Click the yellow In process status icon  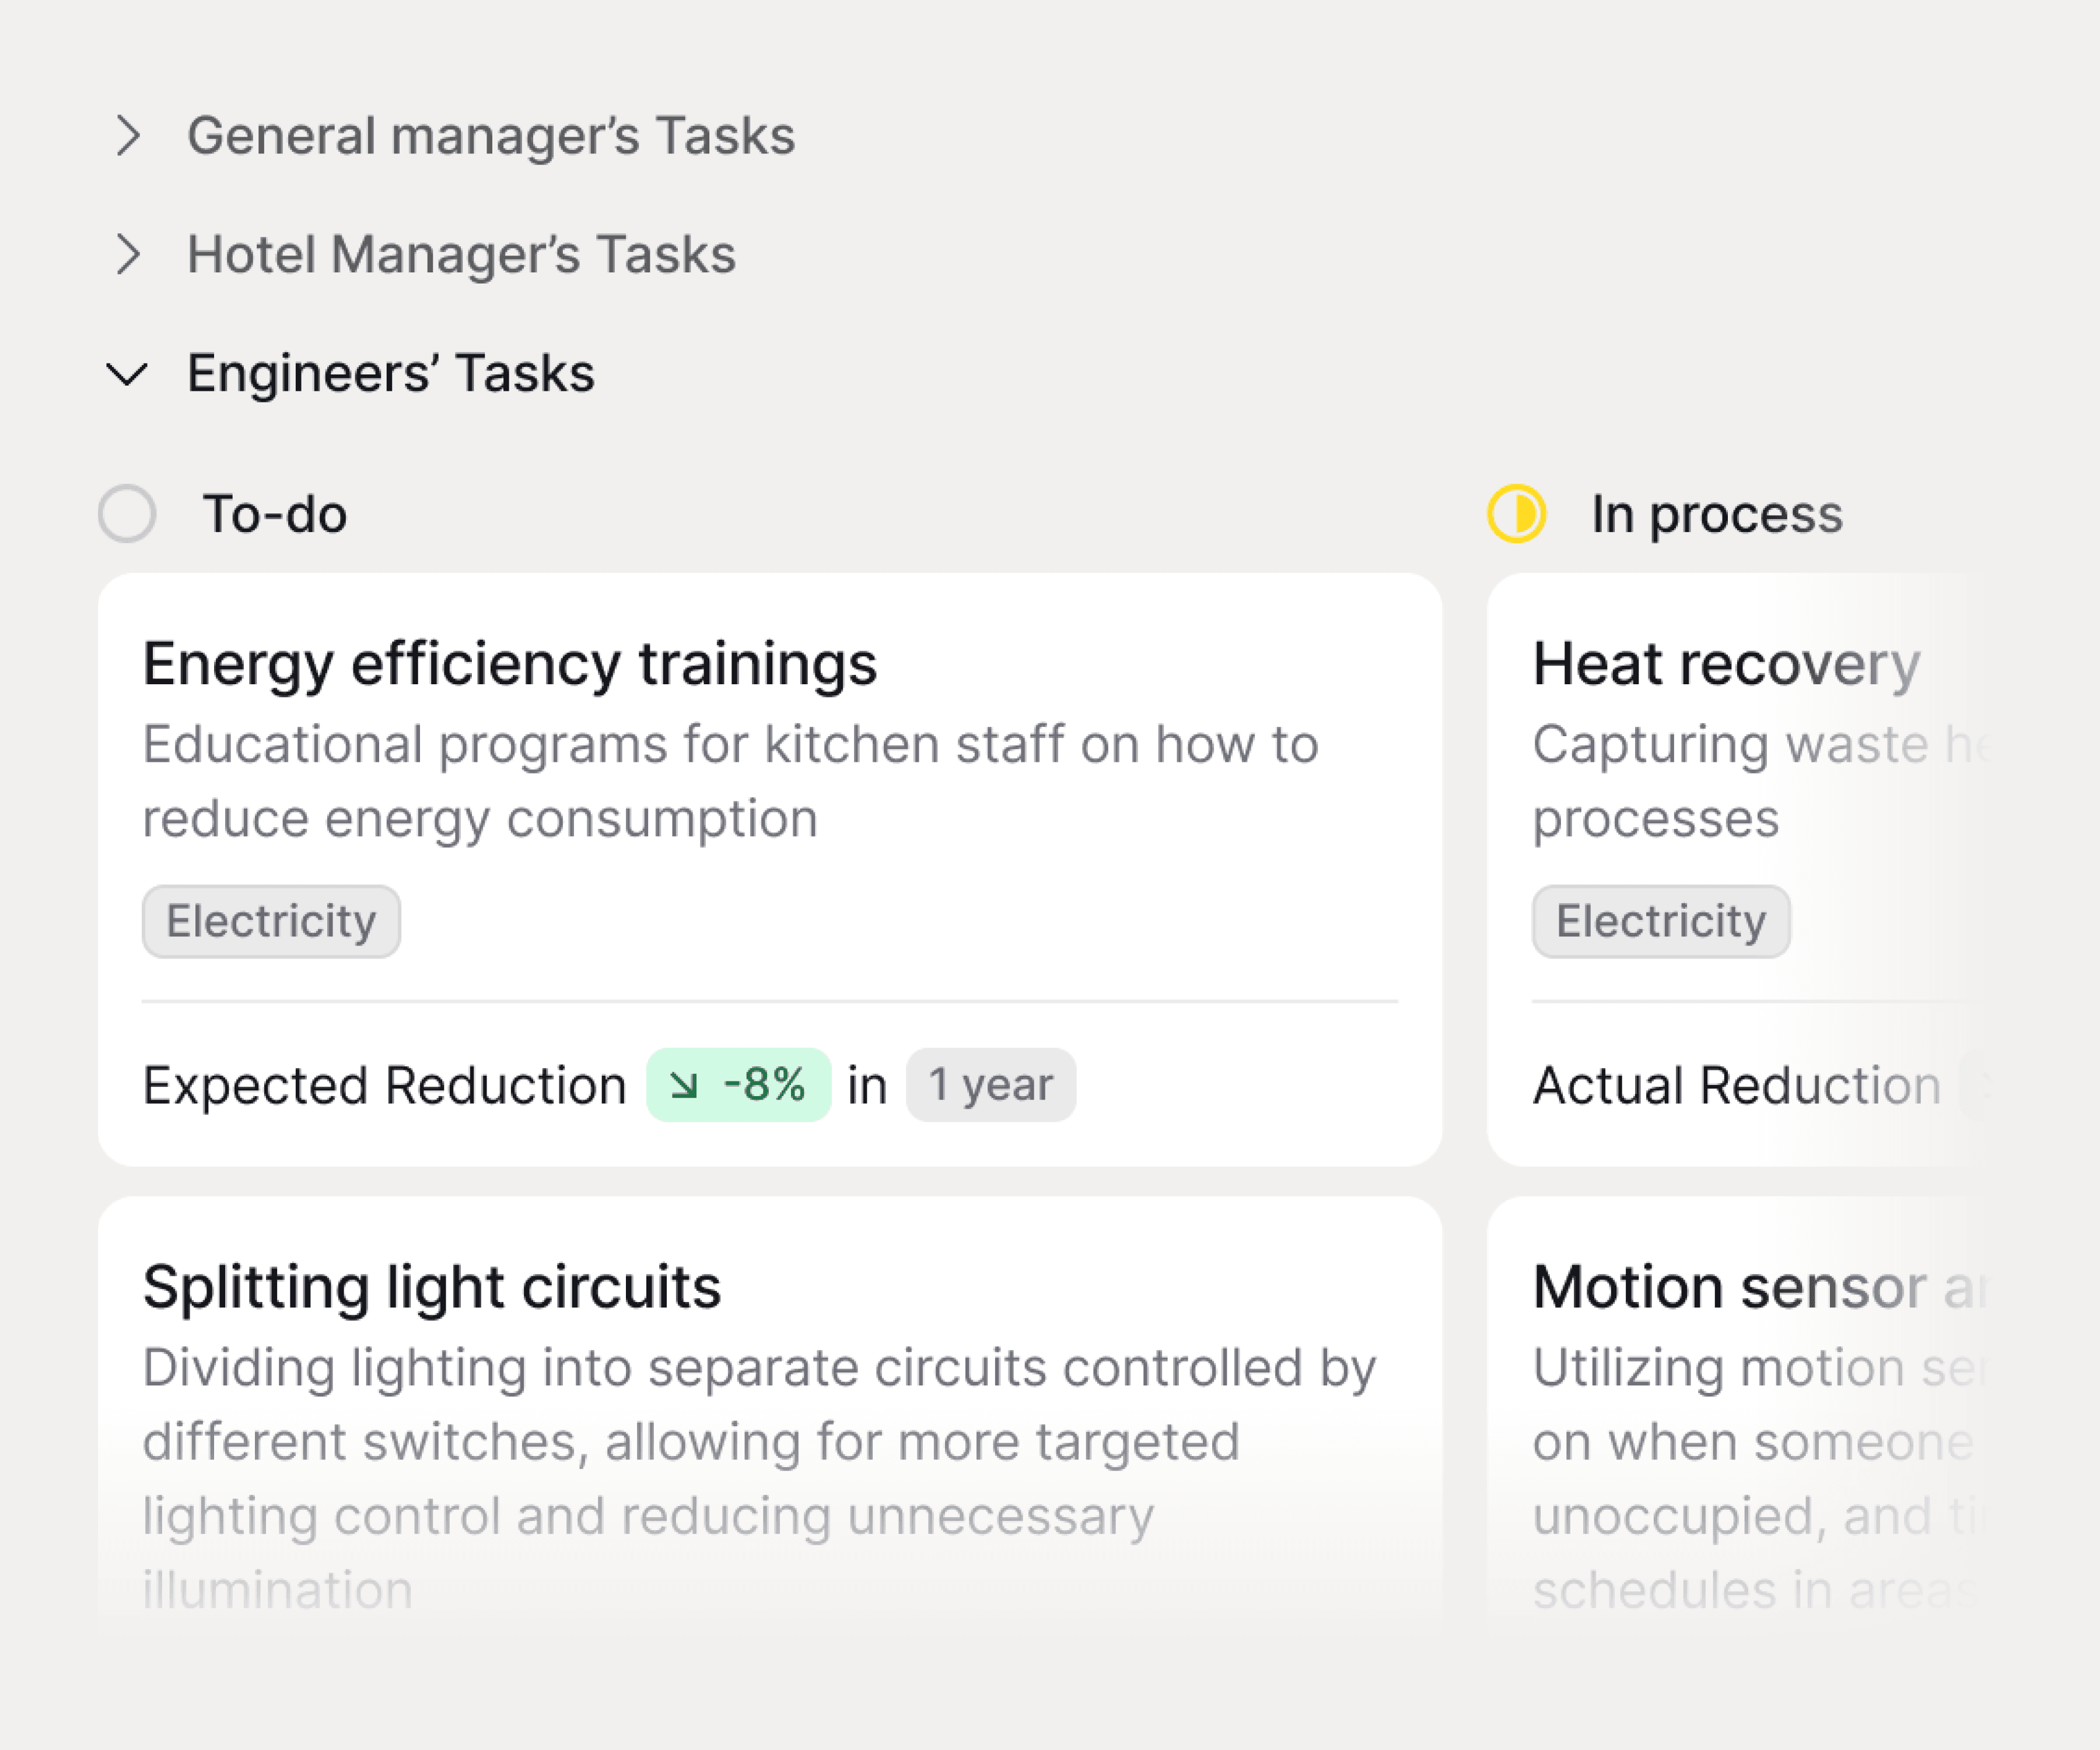(1516, 514)
